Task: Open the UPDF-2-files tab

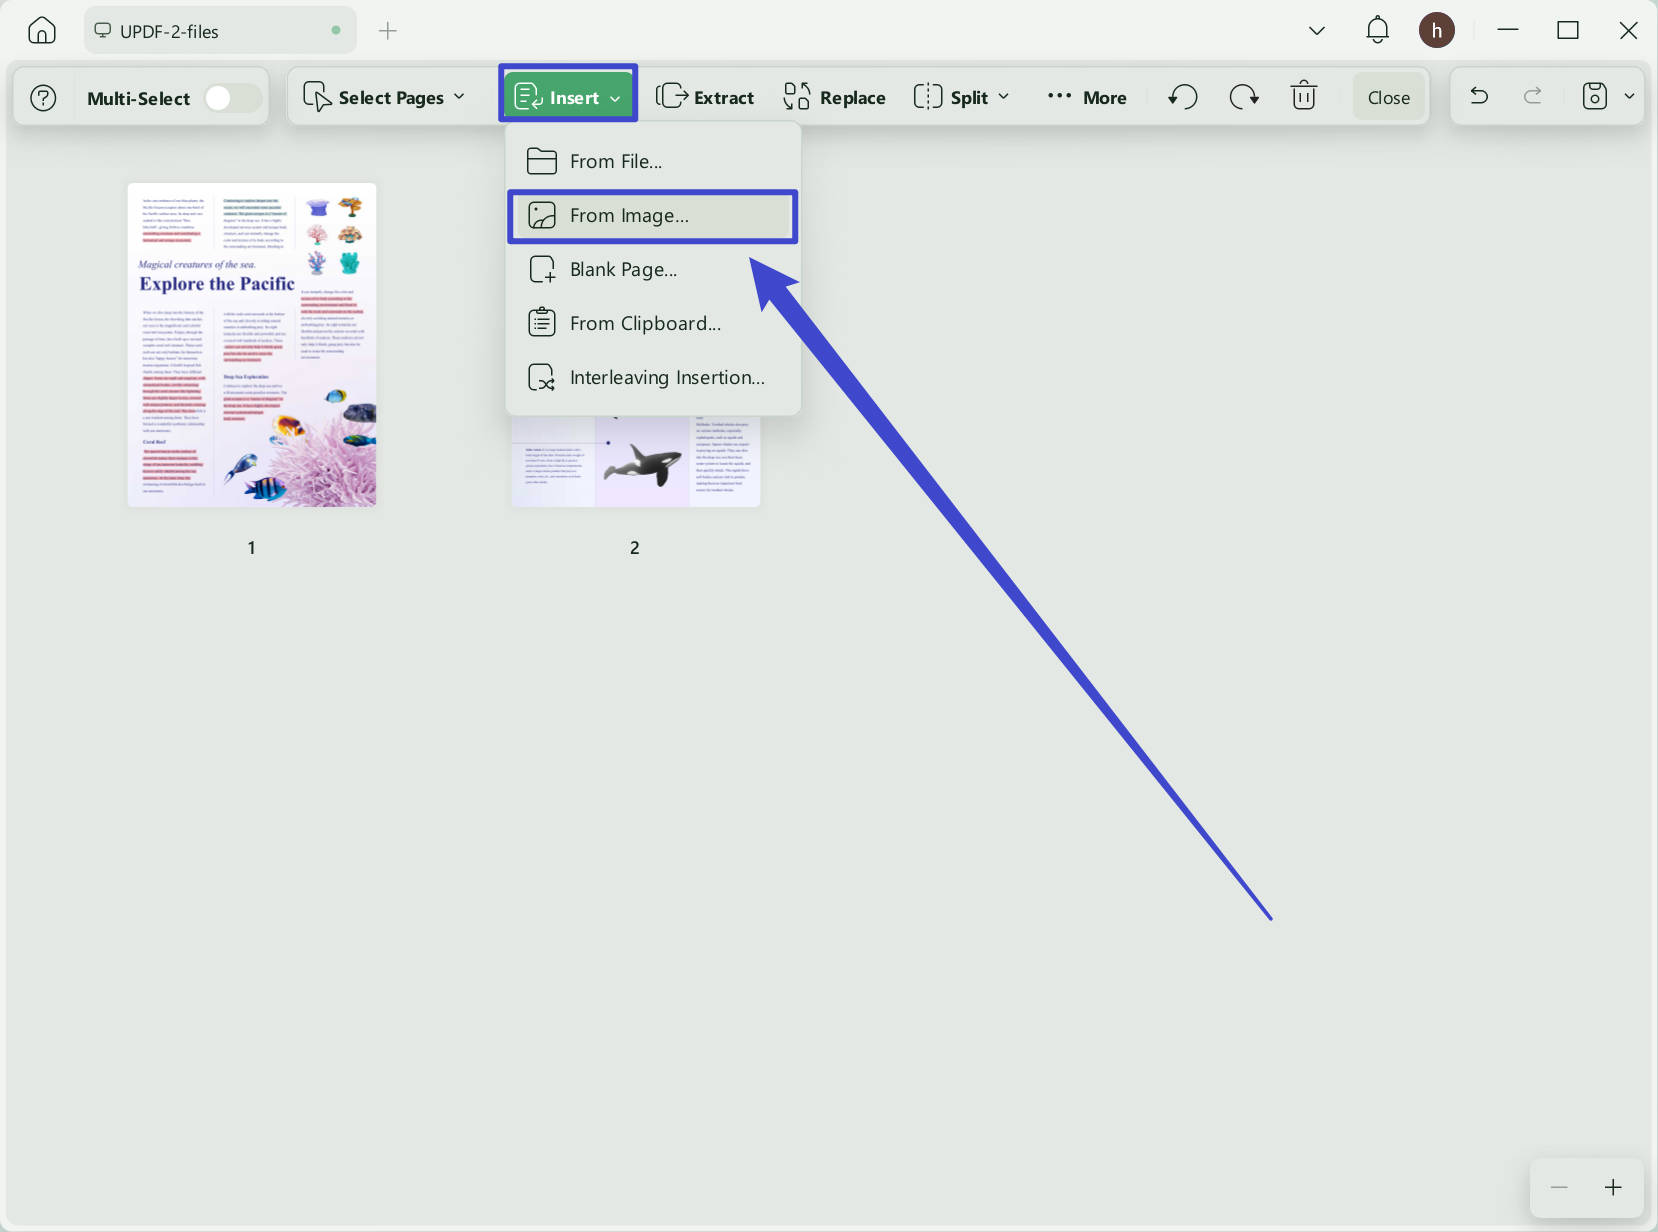Action: coord(220,30)
